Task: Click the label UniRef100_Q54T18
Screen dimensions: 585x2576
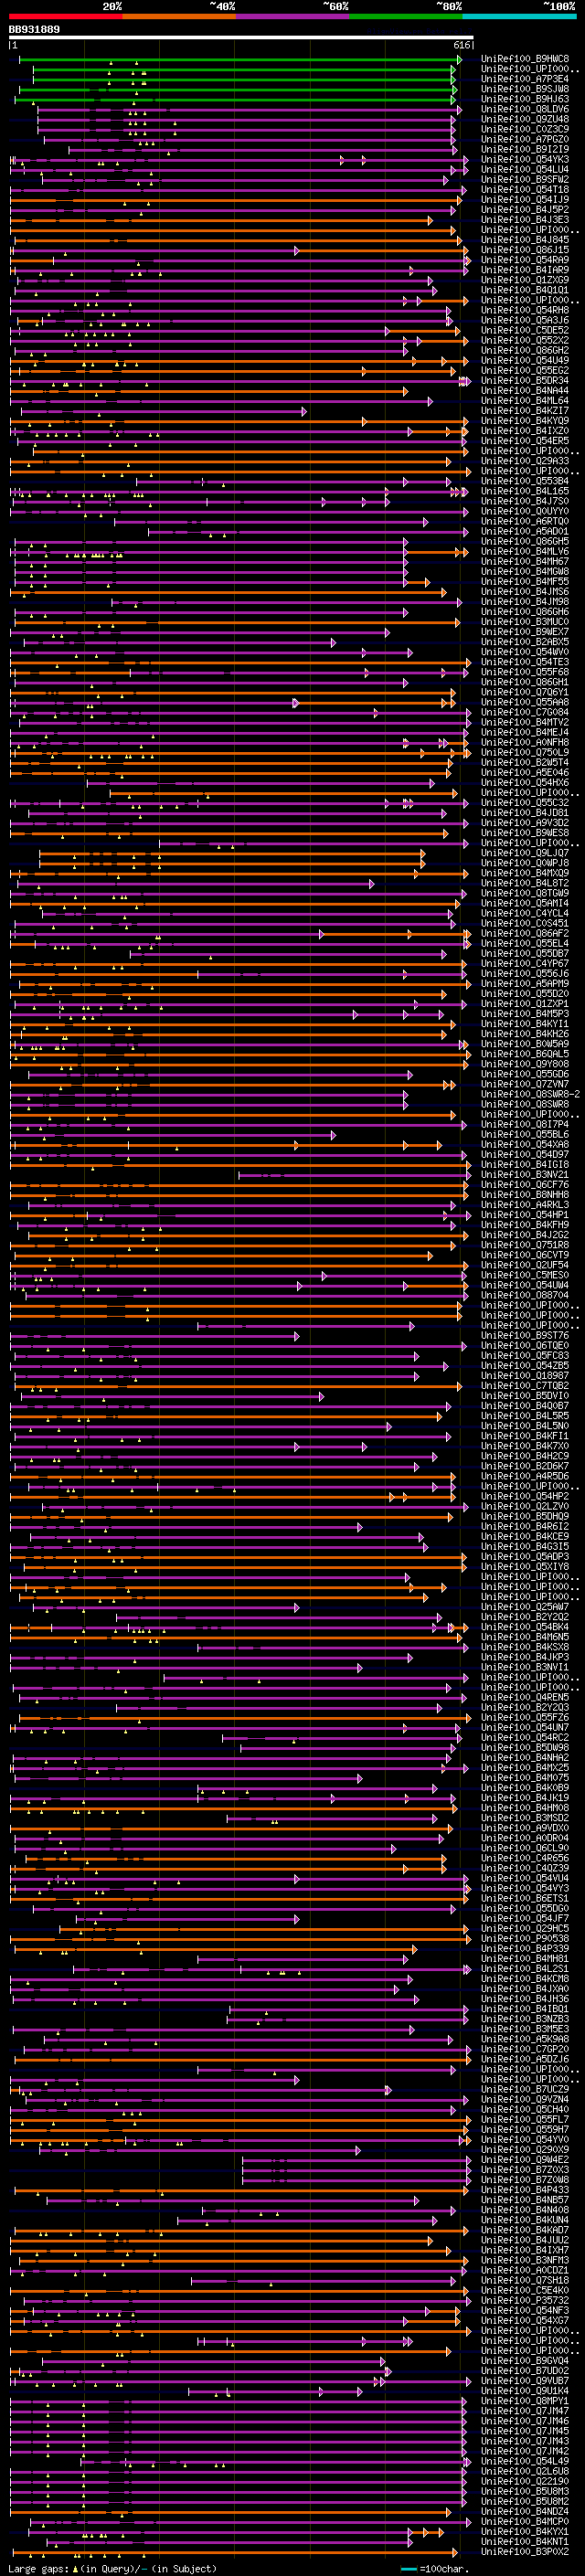Action: pos(525,190)
